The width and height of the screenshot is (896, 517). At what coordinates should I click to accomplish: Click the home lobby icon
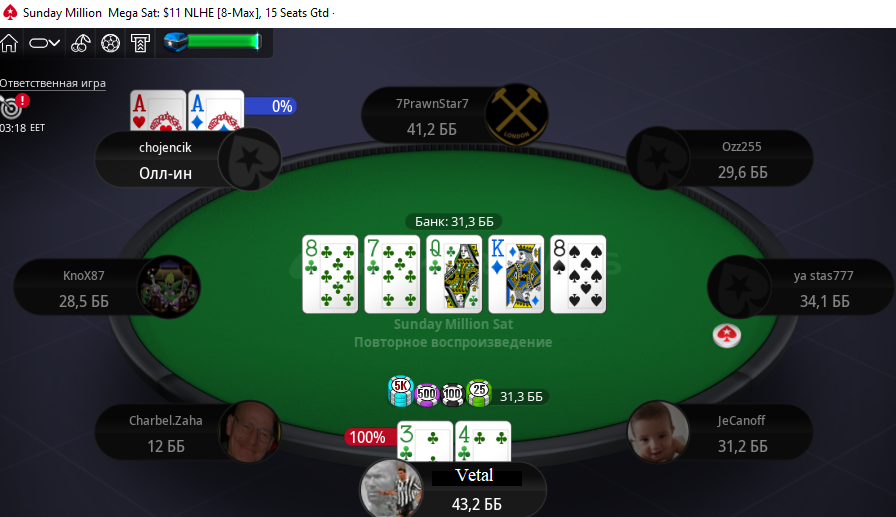[9, 43]
